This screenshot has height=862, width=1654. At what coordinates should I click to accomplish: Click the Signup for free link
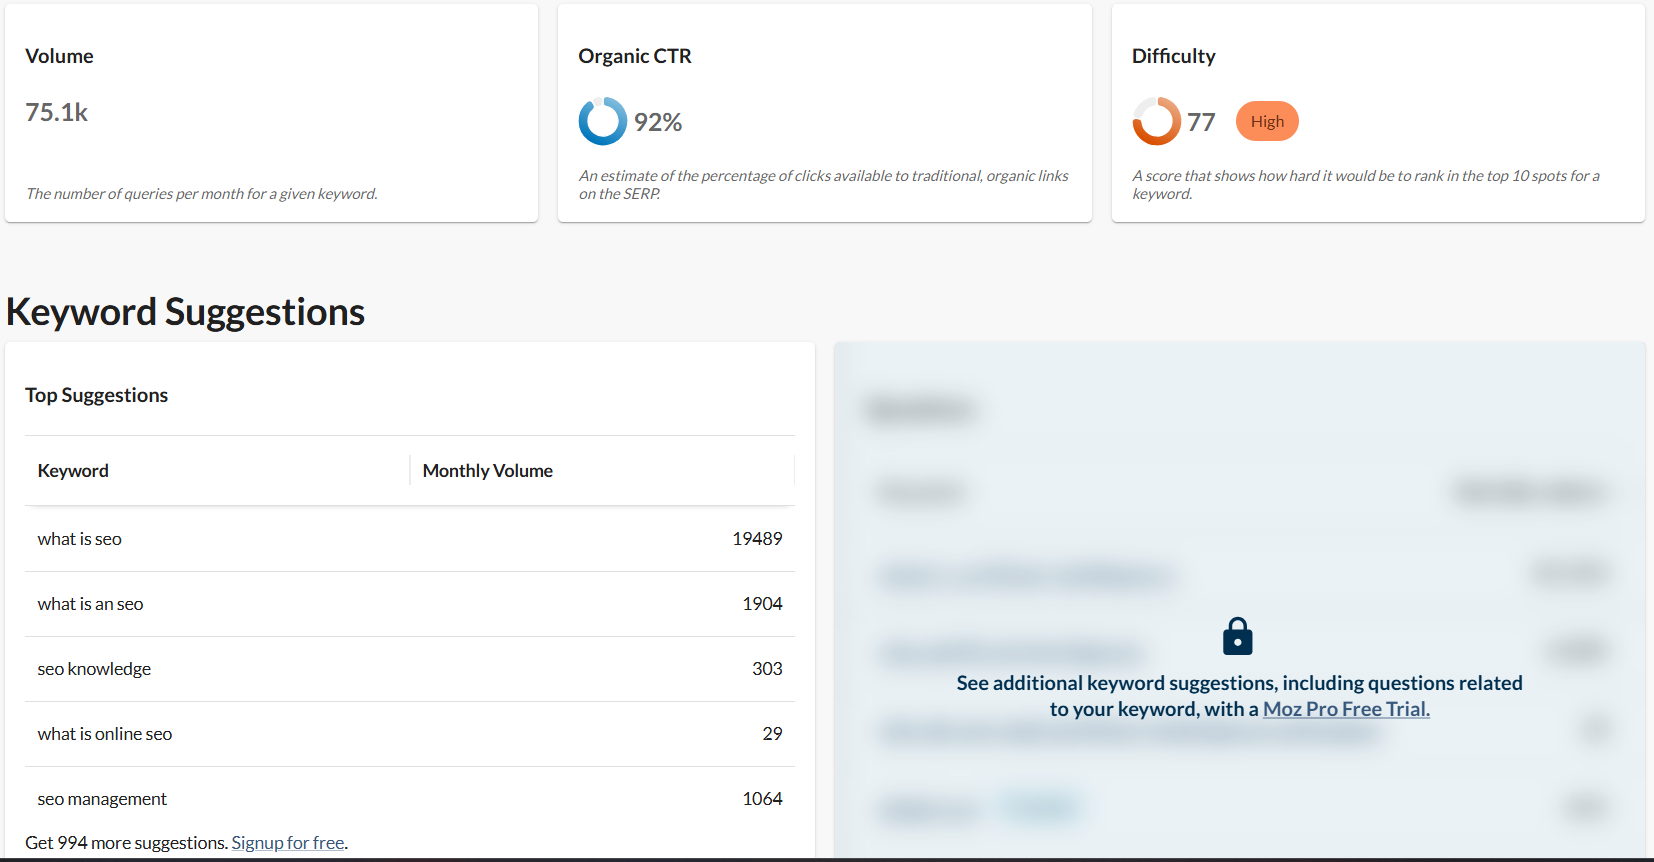point(288,843)
